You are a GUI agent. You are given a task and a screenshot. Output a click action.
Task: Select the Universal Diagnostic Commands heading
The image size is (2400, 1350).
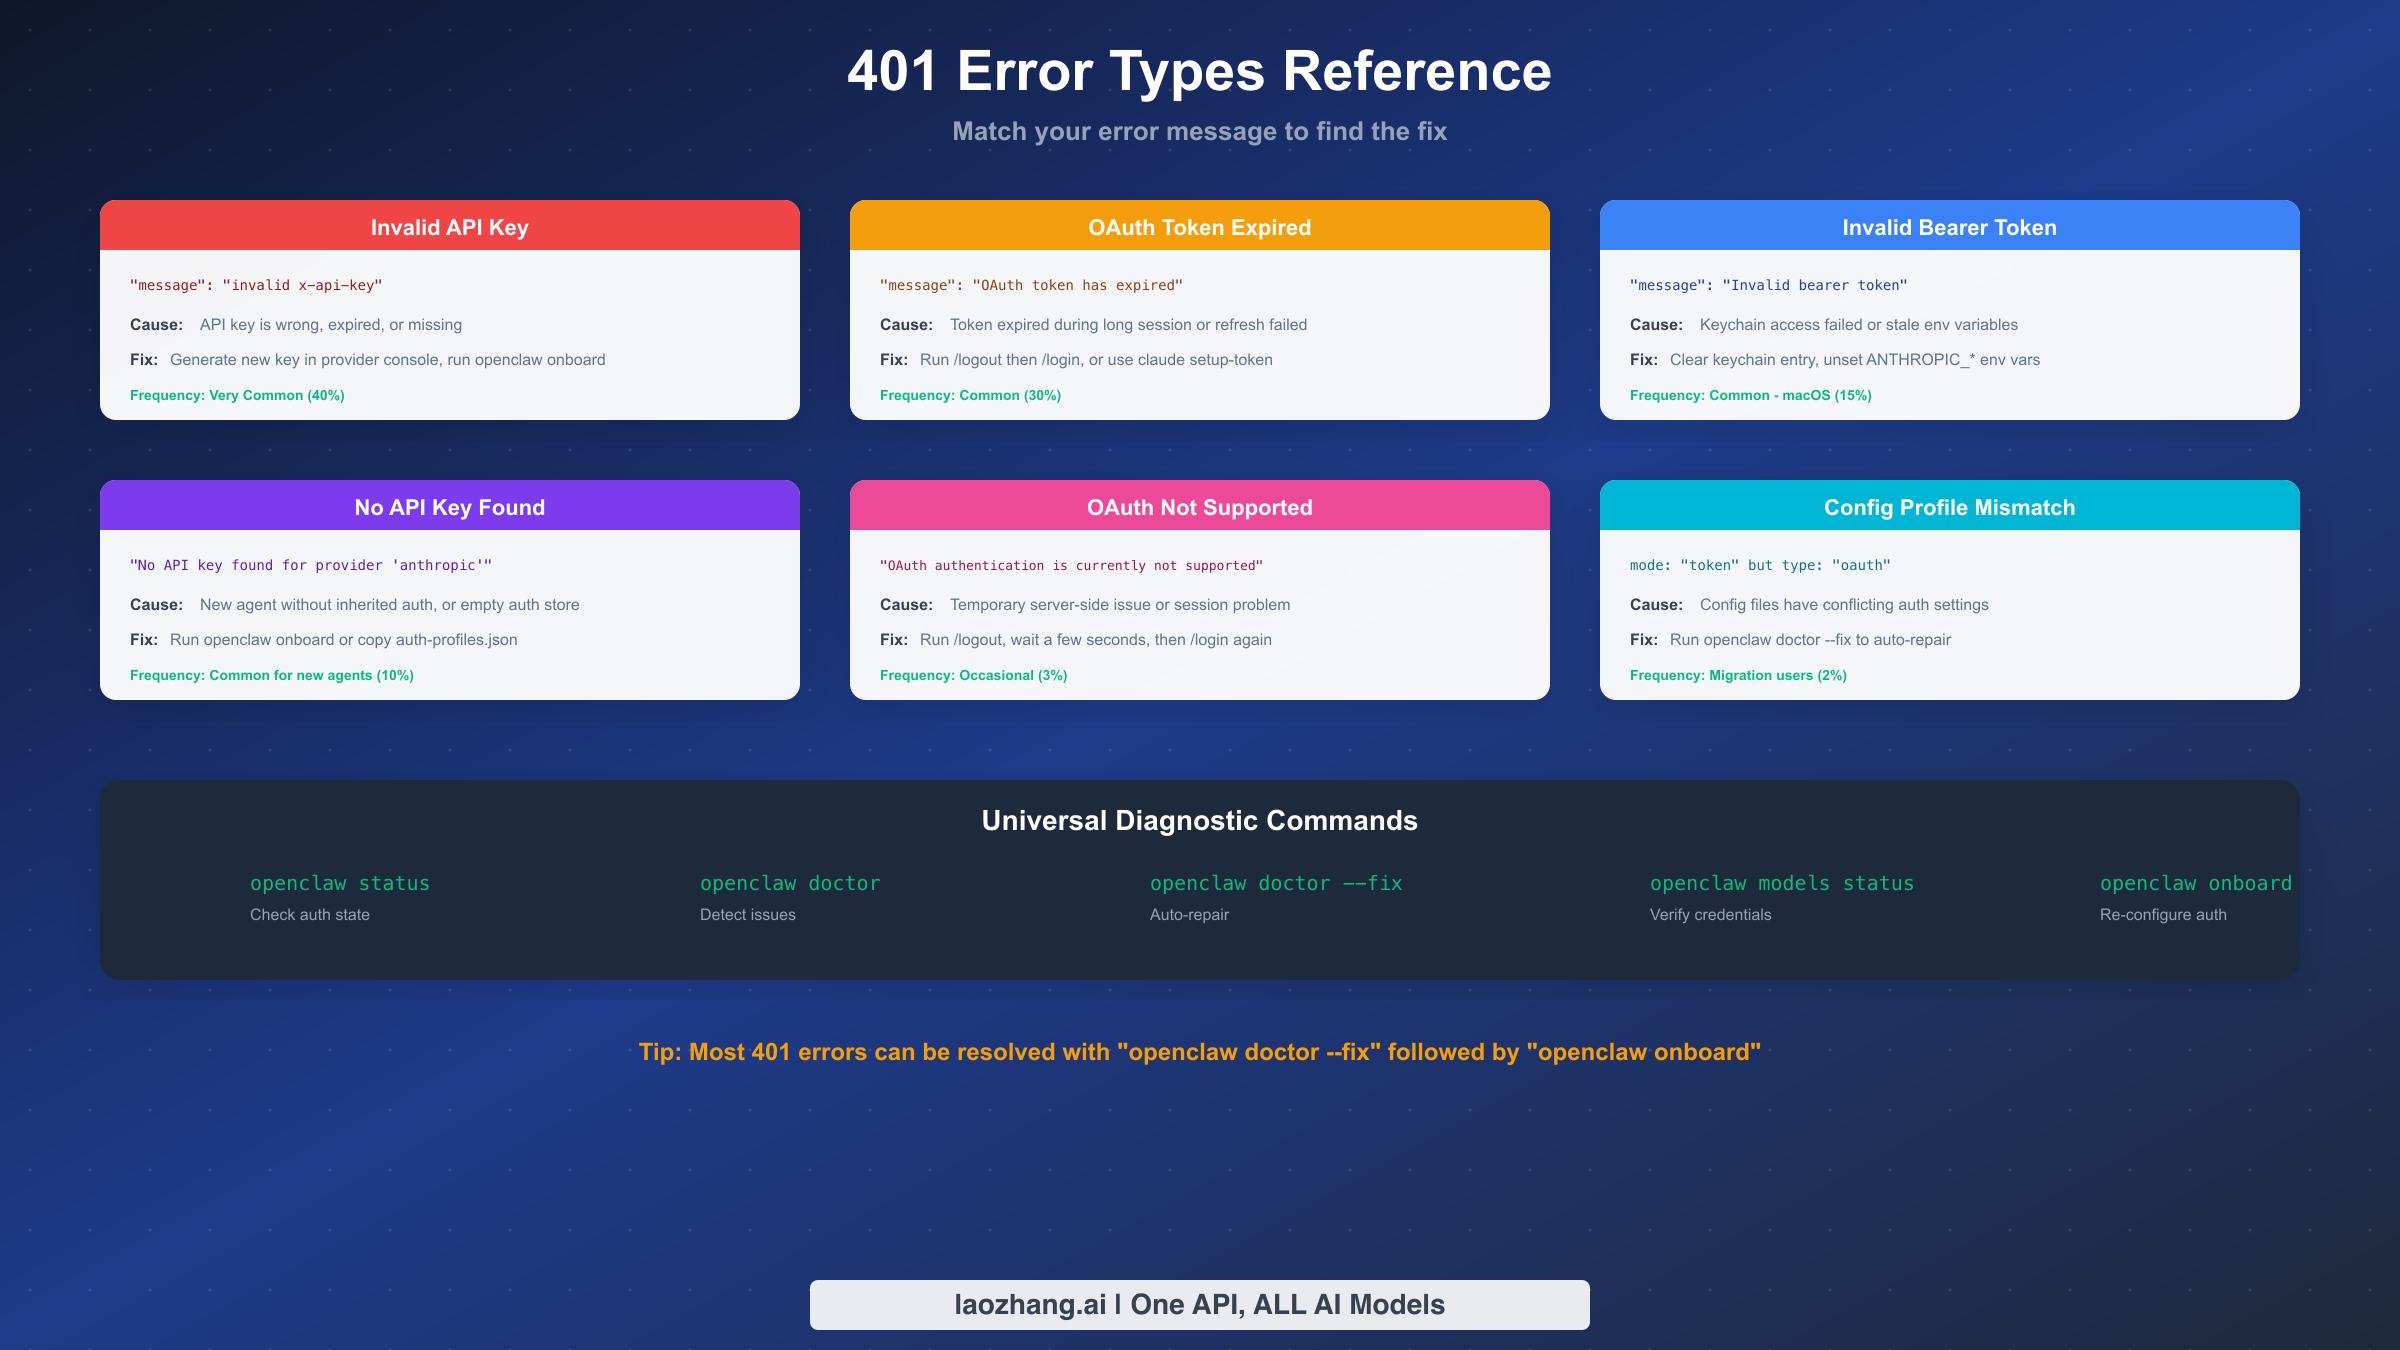click(x=1199, y=820)
